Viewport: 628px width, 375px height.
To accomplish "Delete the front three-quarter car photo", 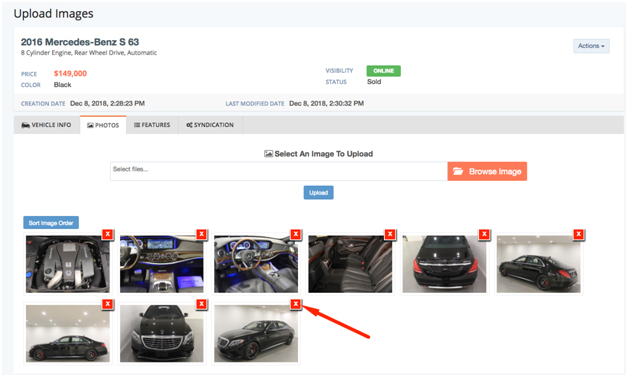I will pyautogui.click(x=296, y=304).
